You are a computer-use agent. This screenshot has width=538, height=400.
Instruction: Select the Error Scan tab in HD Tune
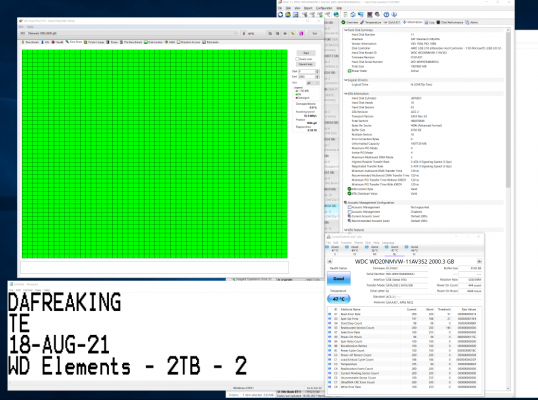74,42
